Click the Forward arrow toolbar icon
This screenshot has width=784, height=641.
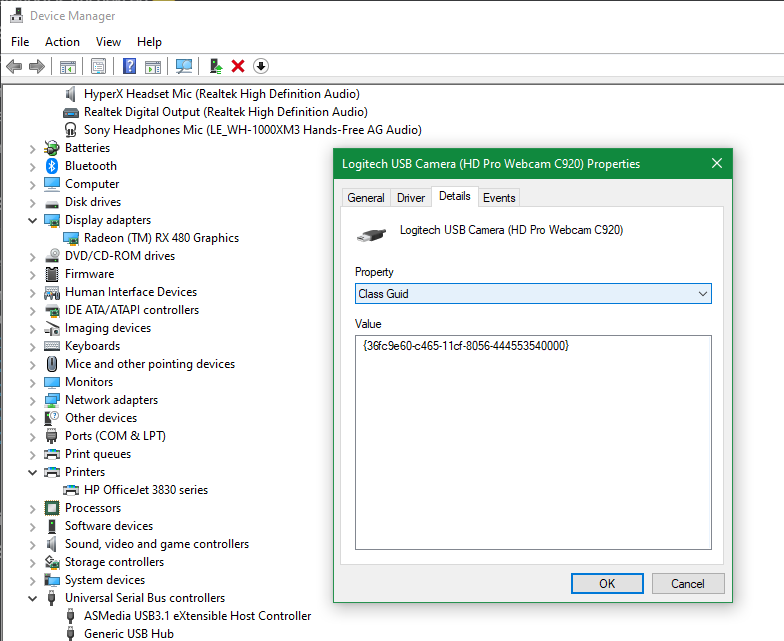pyautogui.click(x=37, y=66)
